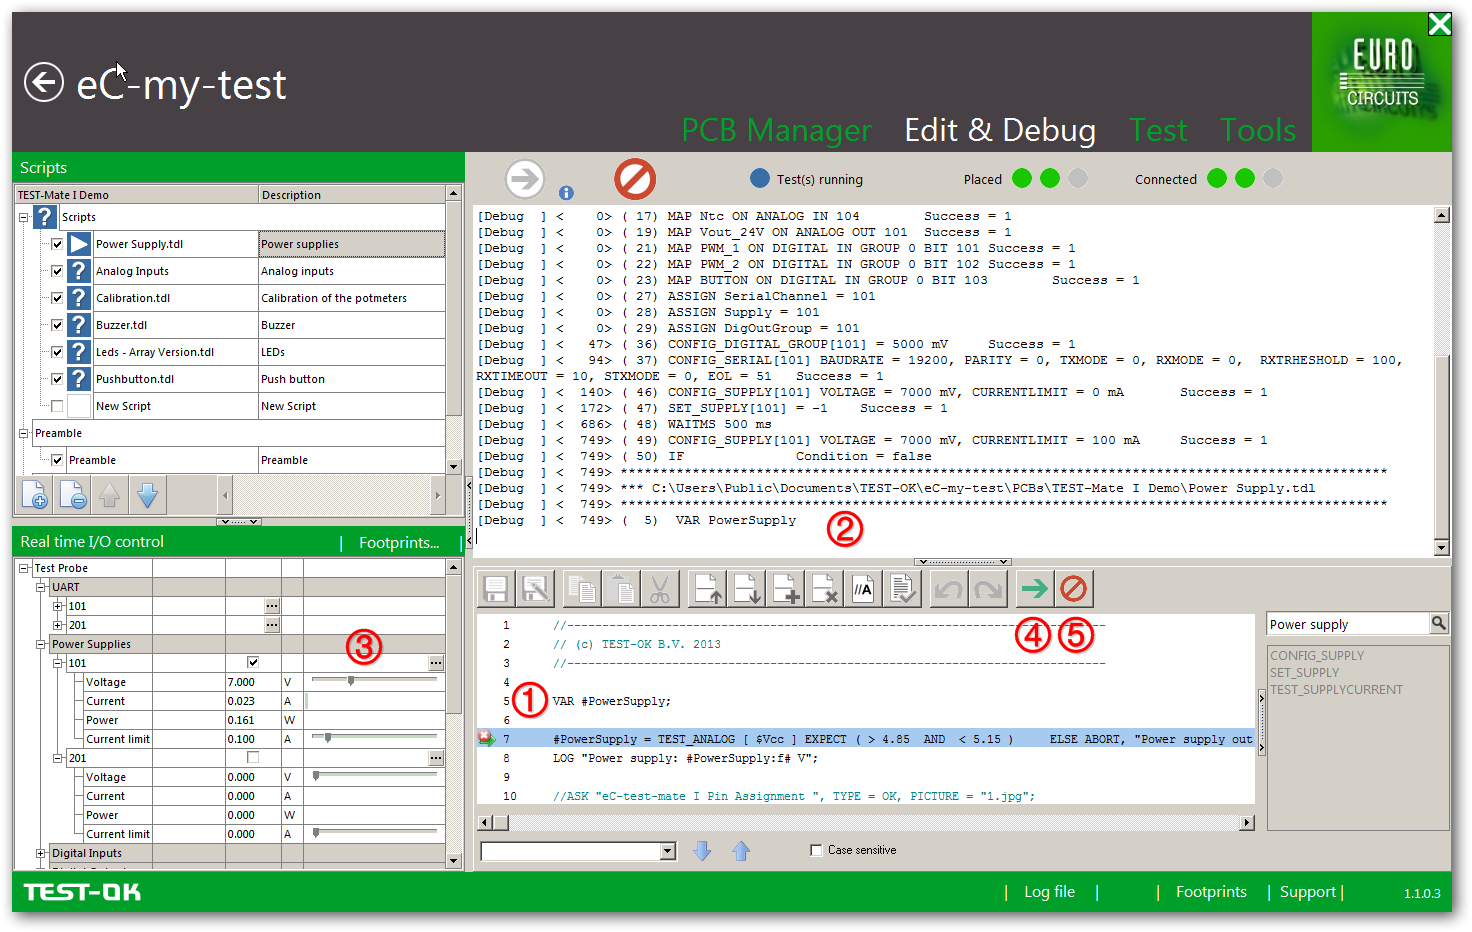Collapse the Test Probe tree node
The height and width of the screenshot is (932, 1472).
point(24,568)
